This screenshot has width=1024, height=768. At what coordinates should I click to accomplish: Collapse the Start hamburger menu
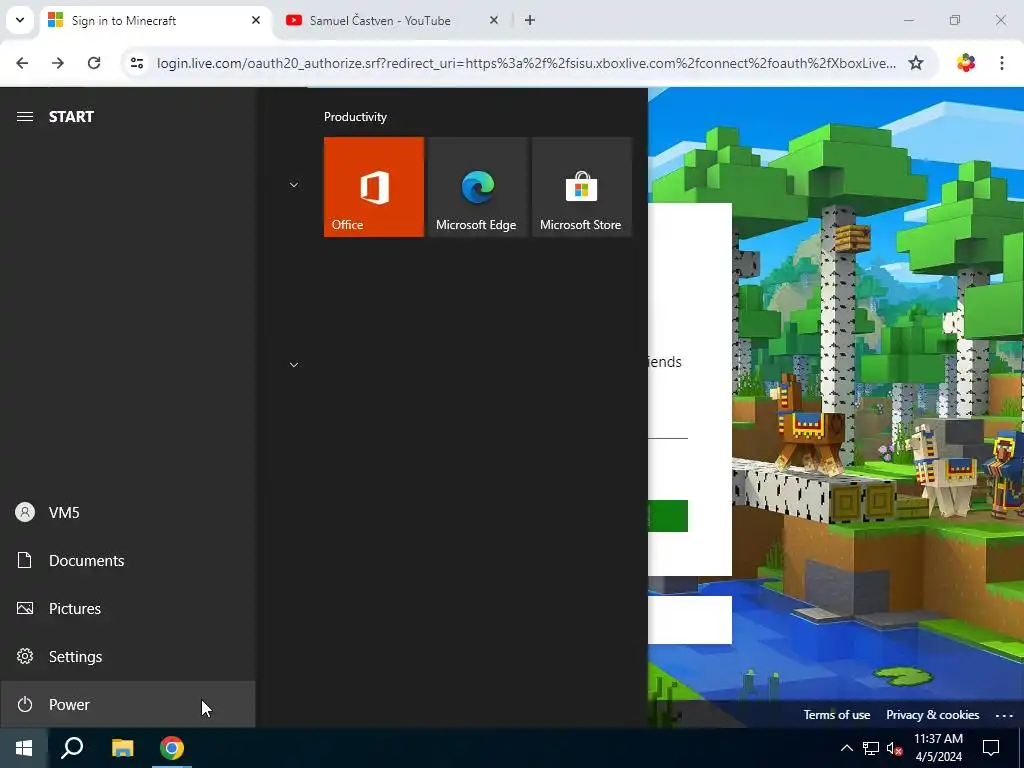click(25, 116)
